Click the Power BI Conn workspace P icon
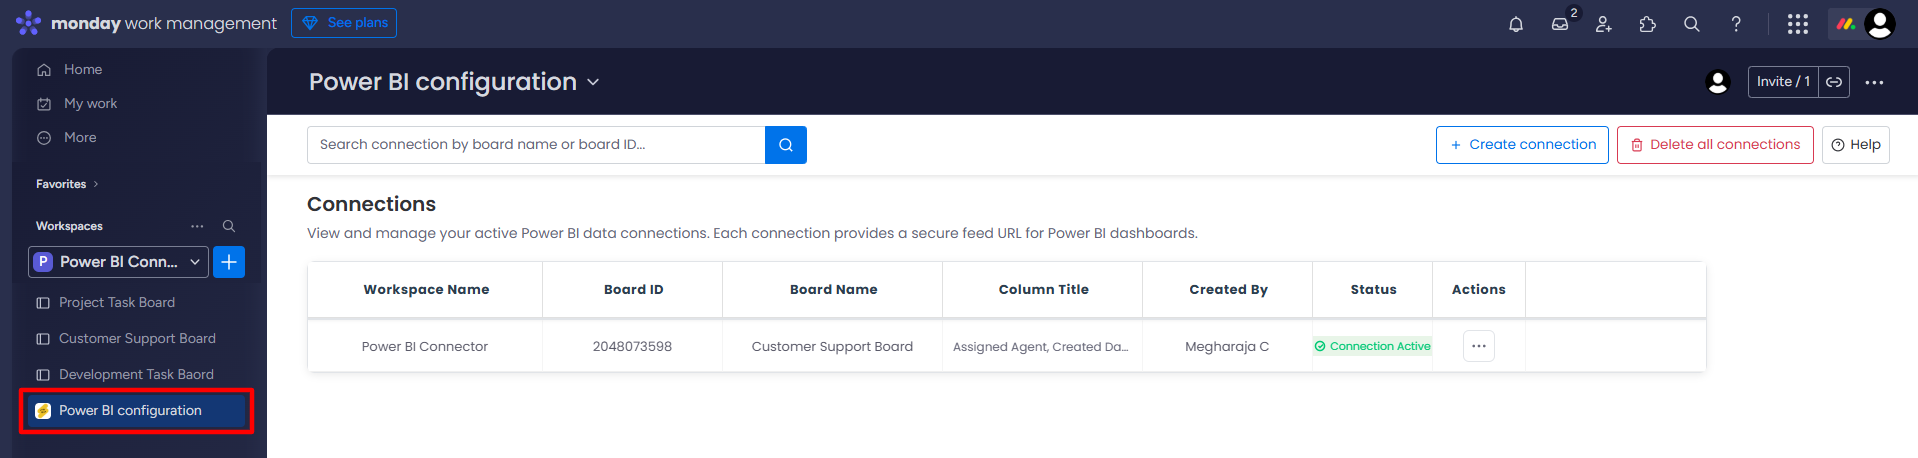This screenshot has height=458, width=1918. [43, 262]
